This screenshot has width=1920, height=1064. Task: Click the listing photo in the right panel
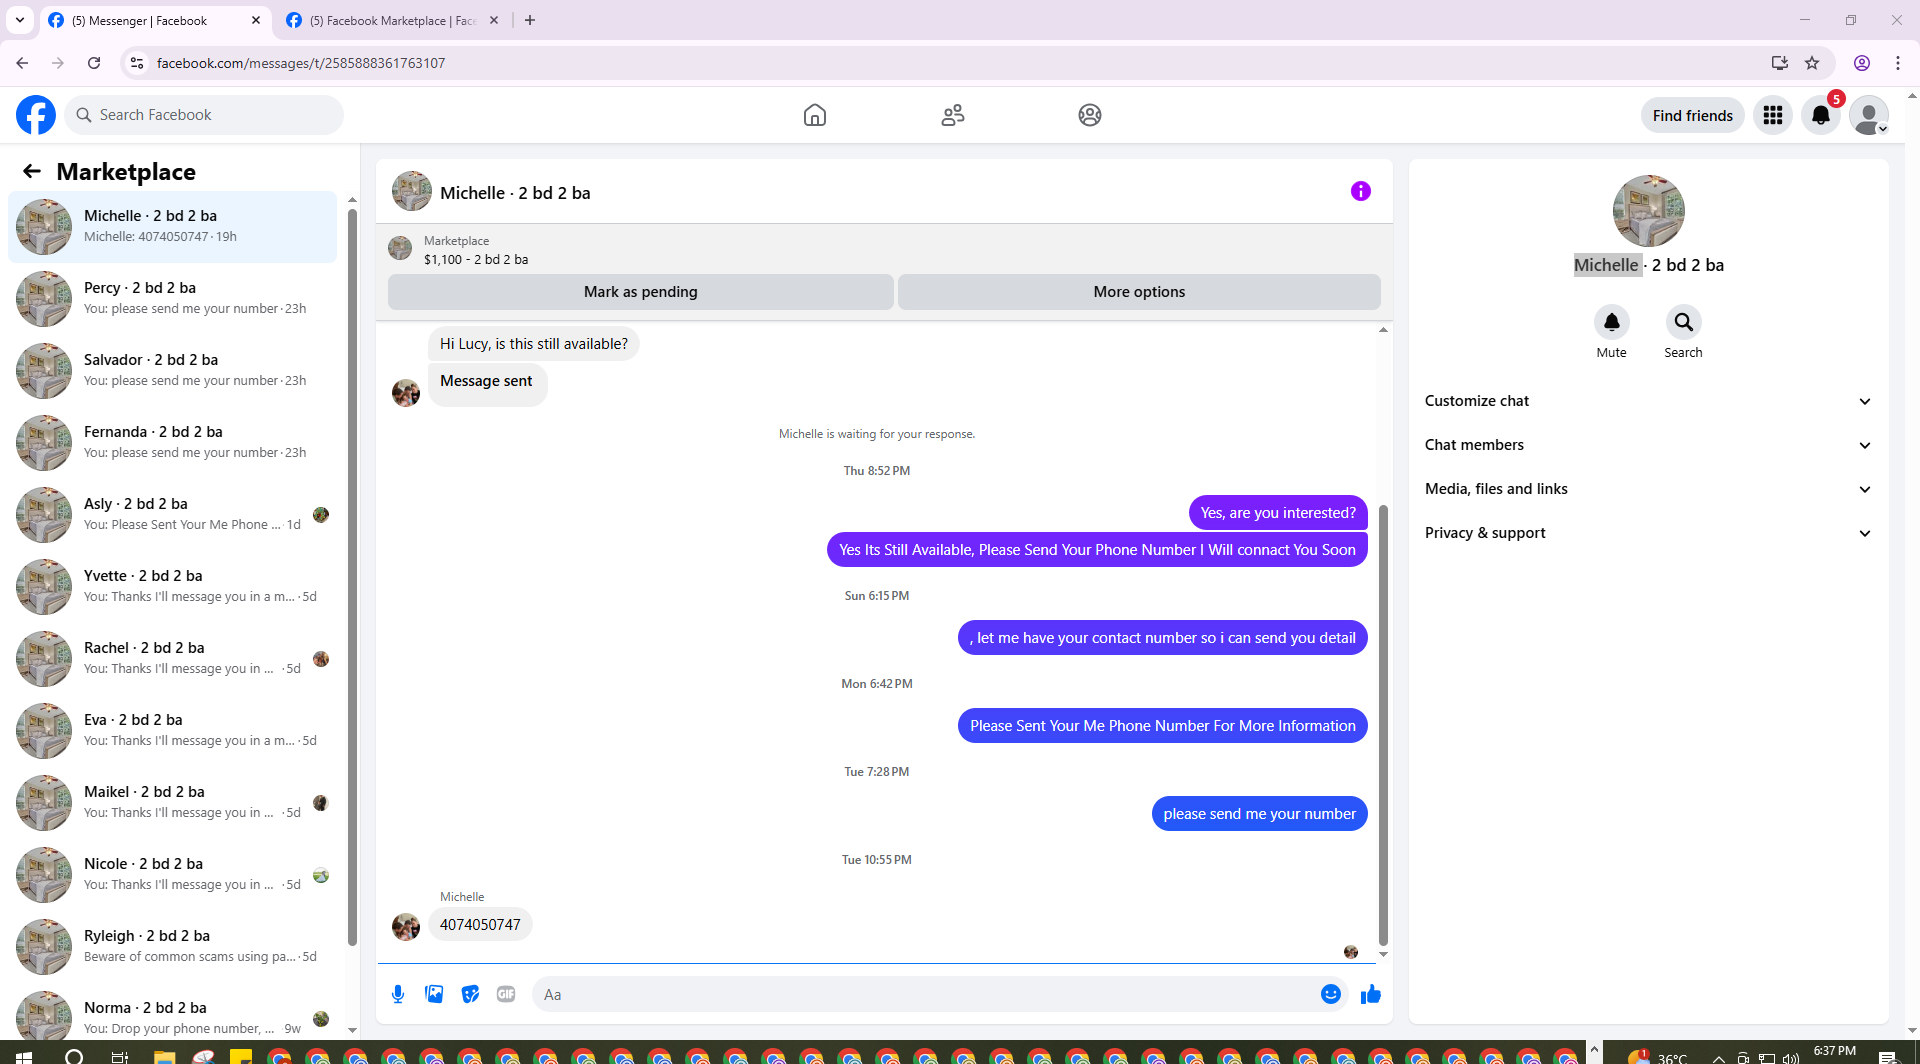[1649, 211]
